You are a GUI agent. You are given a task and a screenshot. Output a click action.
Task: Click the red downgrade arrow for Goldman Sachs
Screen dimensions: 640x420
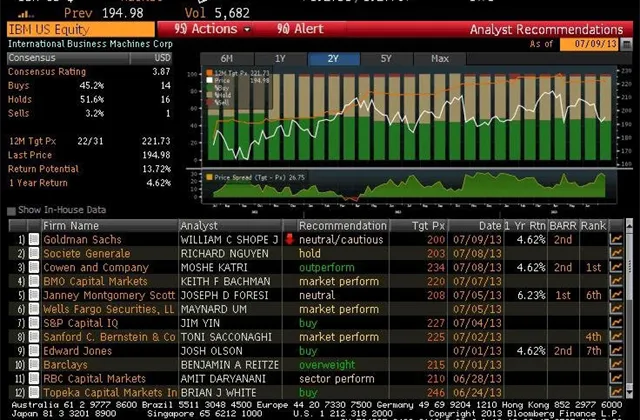click(290, 240)
